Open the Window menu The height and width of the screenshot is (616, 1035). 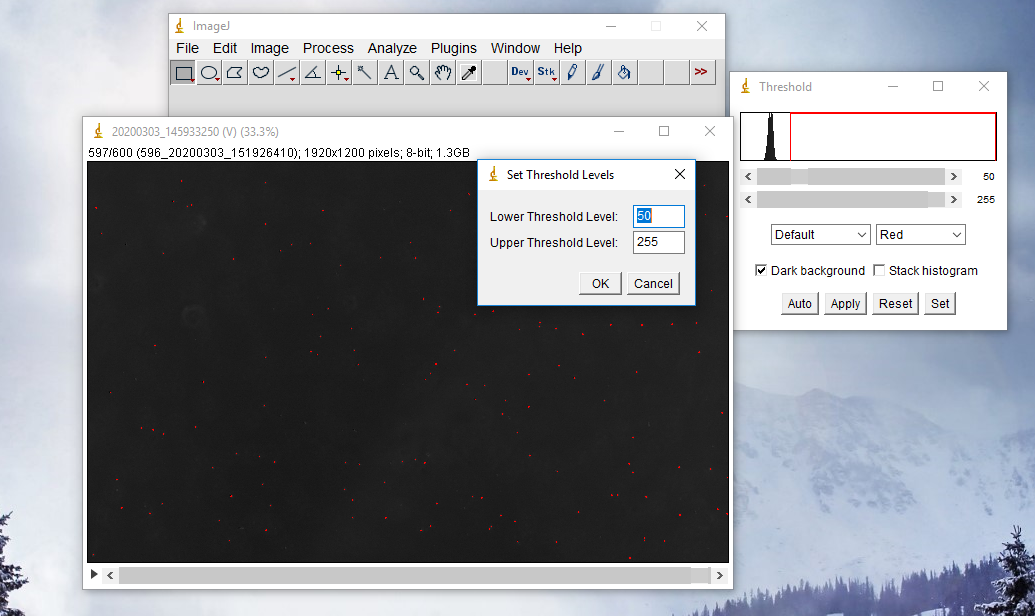click(515, 48)
